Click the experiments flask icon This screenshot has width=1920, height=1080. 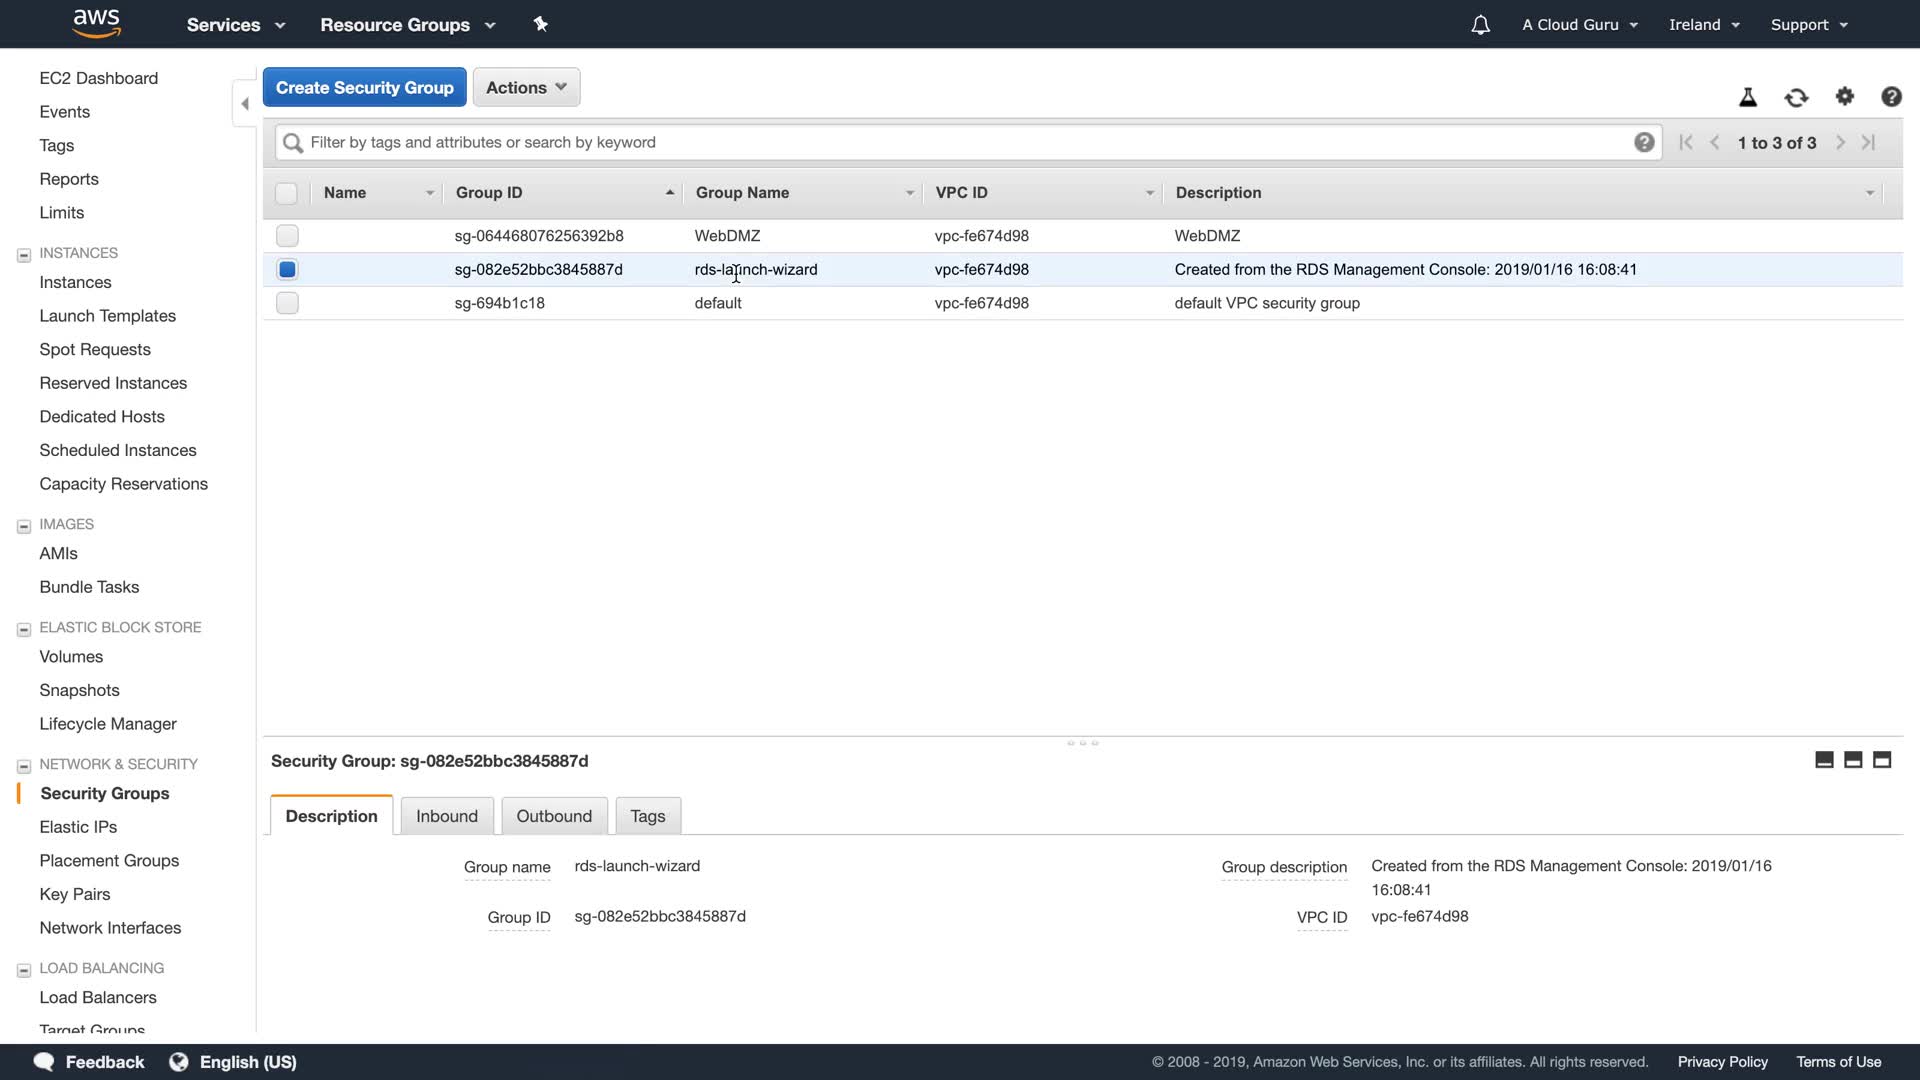(x=1748, y=97)
